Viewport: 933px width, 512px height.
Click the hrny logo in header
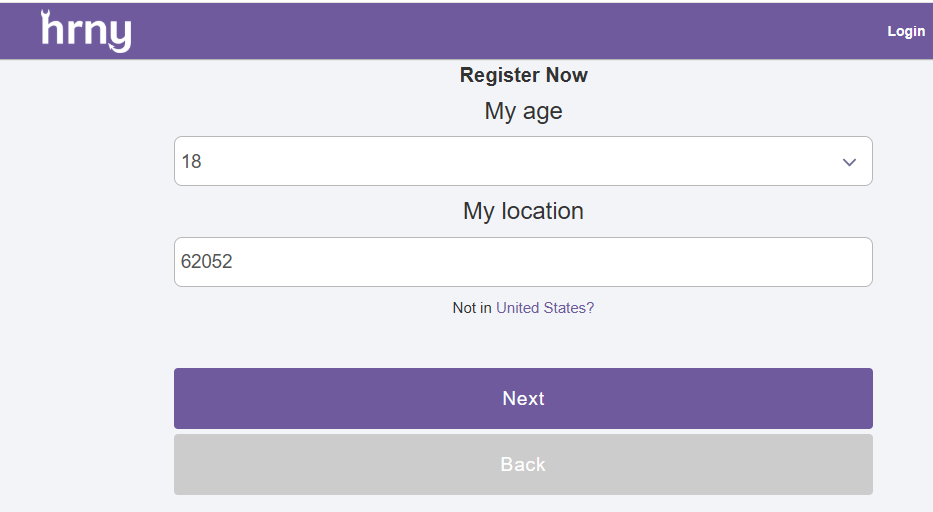[86, 32]
